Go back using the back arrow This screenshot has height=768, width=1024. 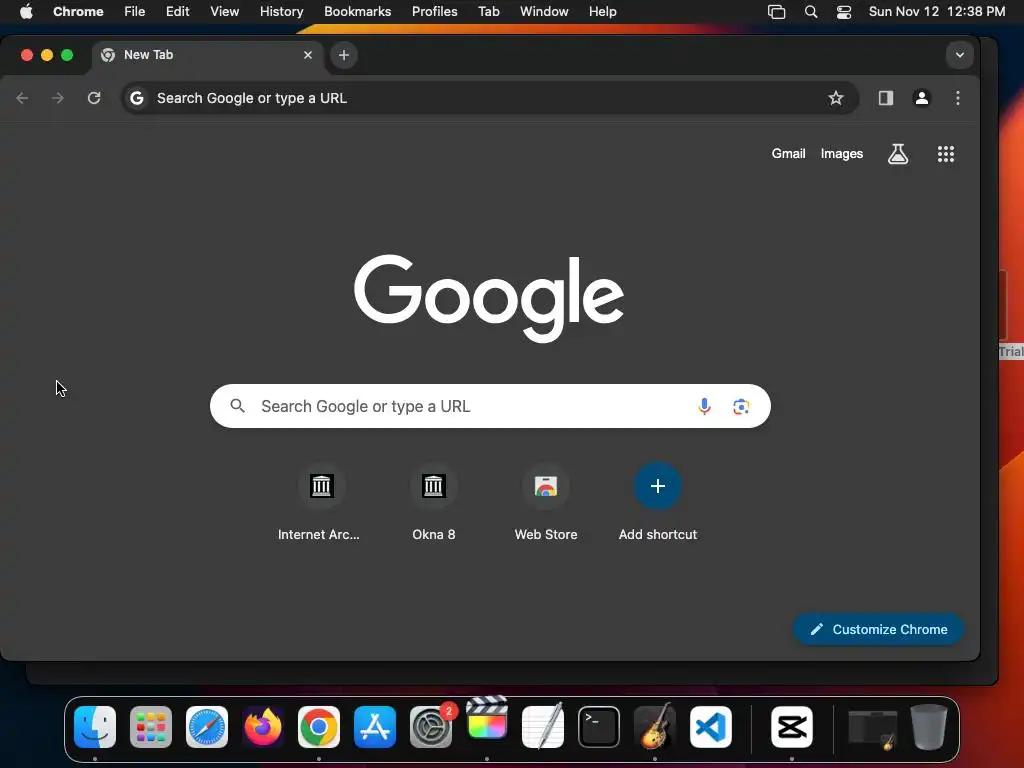pos(22,98)
